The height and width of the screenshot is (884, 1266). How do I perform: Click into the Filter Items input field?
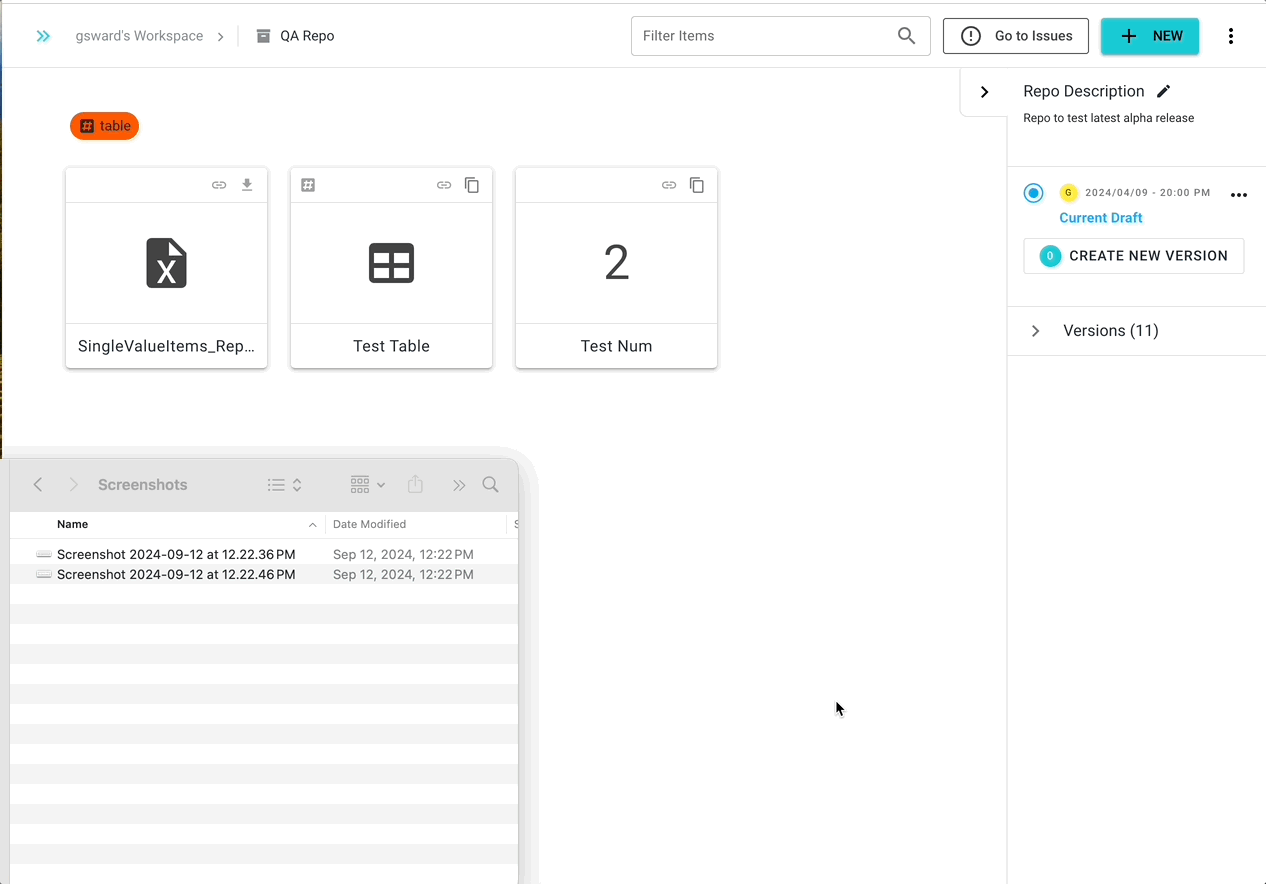click(x=765, y=36)
